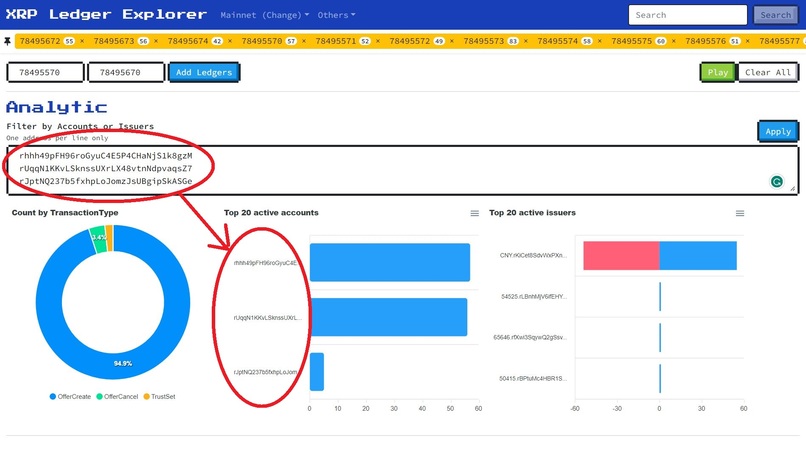Open ledger 78495574 tag
806x457 pixels.
pos(558,41)
